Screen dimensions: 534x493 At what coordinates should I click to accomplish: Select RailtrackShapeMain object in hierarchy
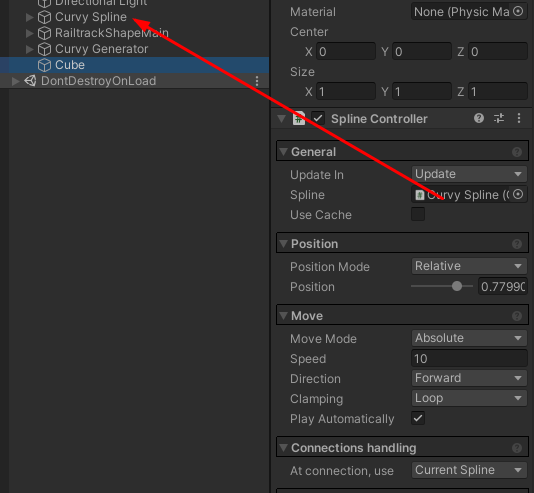(x=112, y=33)
